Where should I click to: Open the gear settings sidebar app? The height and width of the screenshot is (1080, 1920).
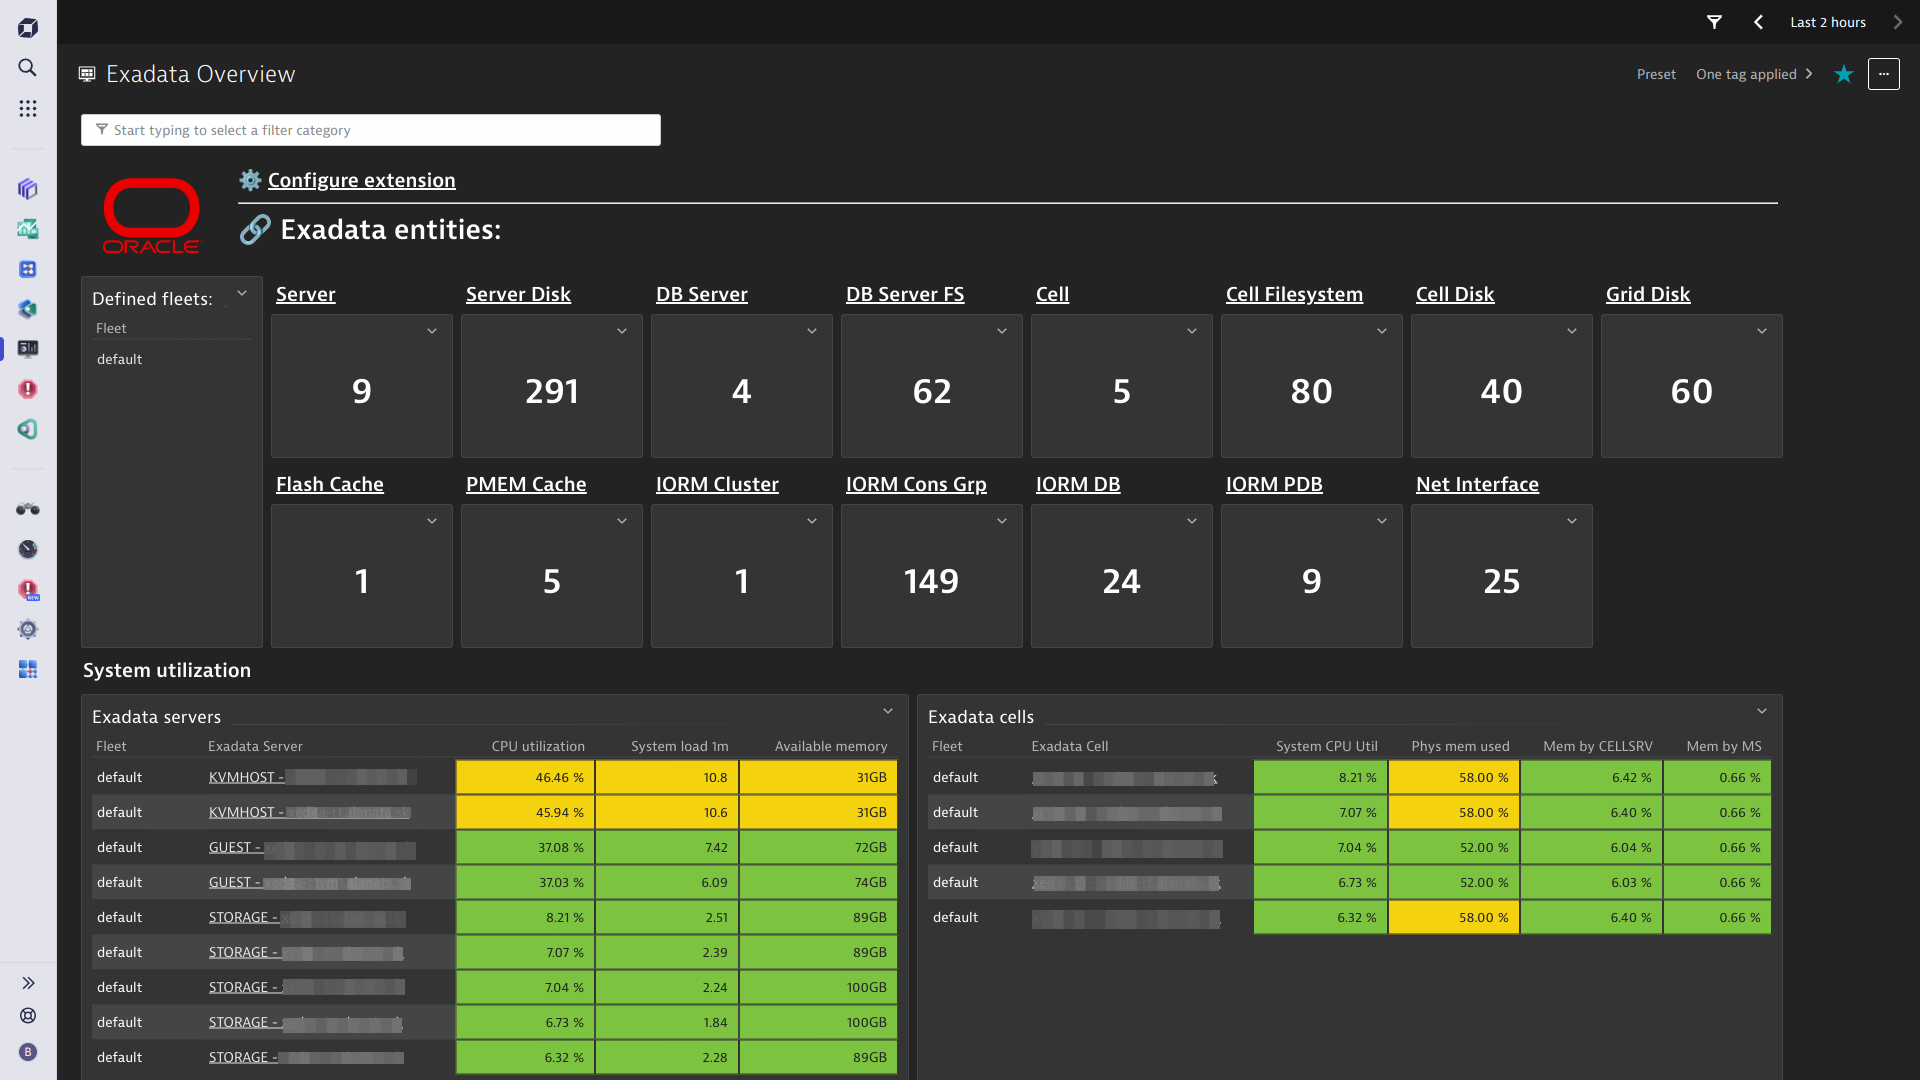tap(28, 629)
